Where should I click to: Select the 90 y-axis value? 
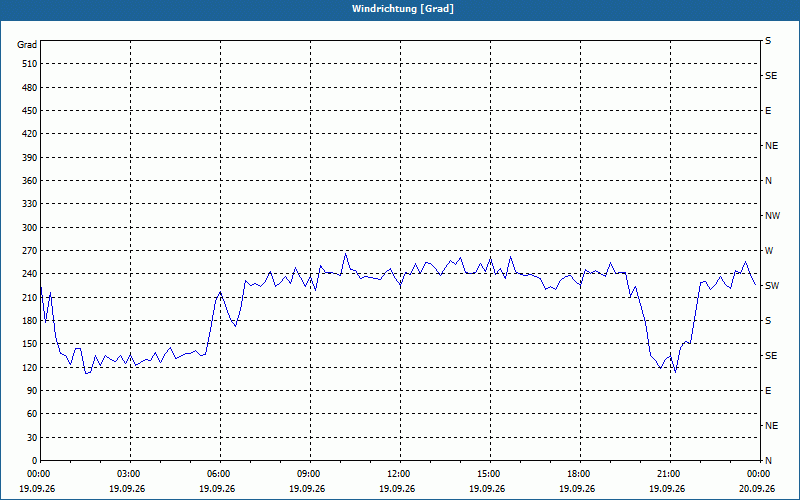(x=31, y=390)
